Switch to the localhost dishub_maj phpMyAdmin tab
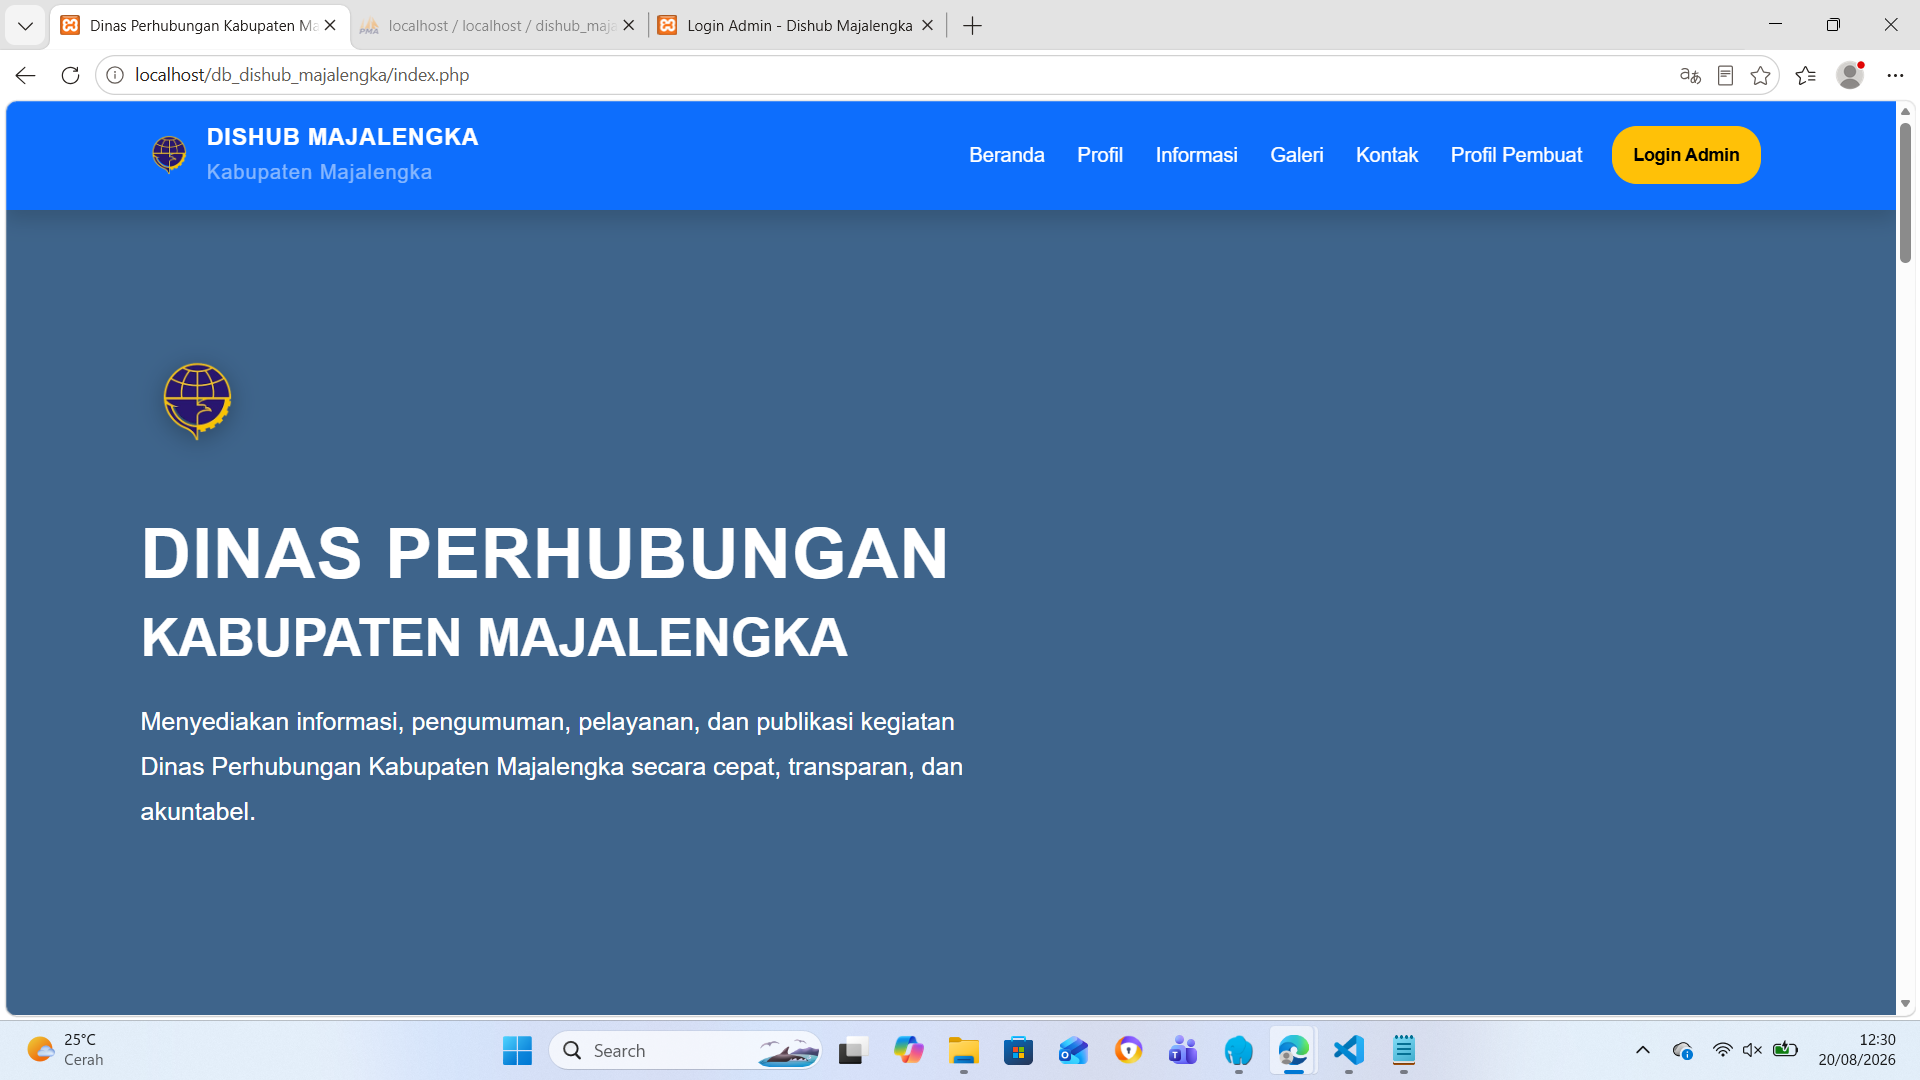The height and width of the screenshot is (1080, 1920). (x=497, y=26)
